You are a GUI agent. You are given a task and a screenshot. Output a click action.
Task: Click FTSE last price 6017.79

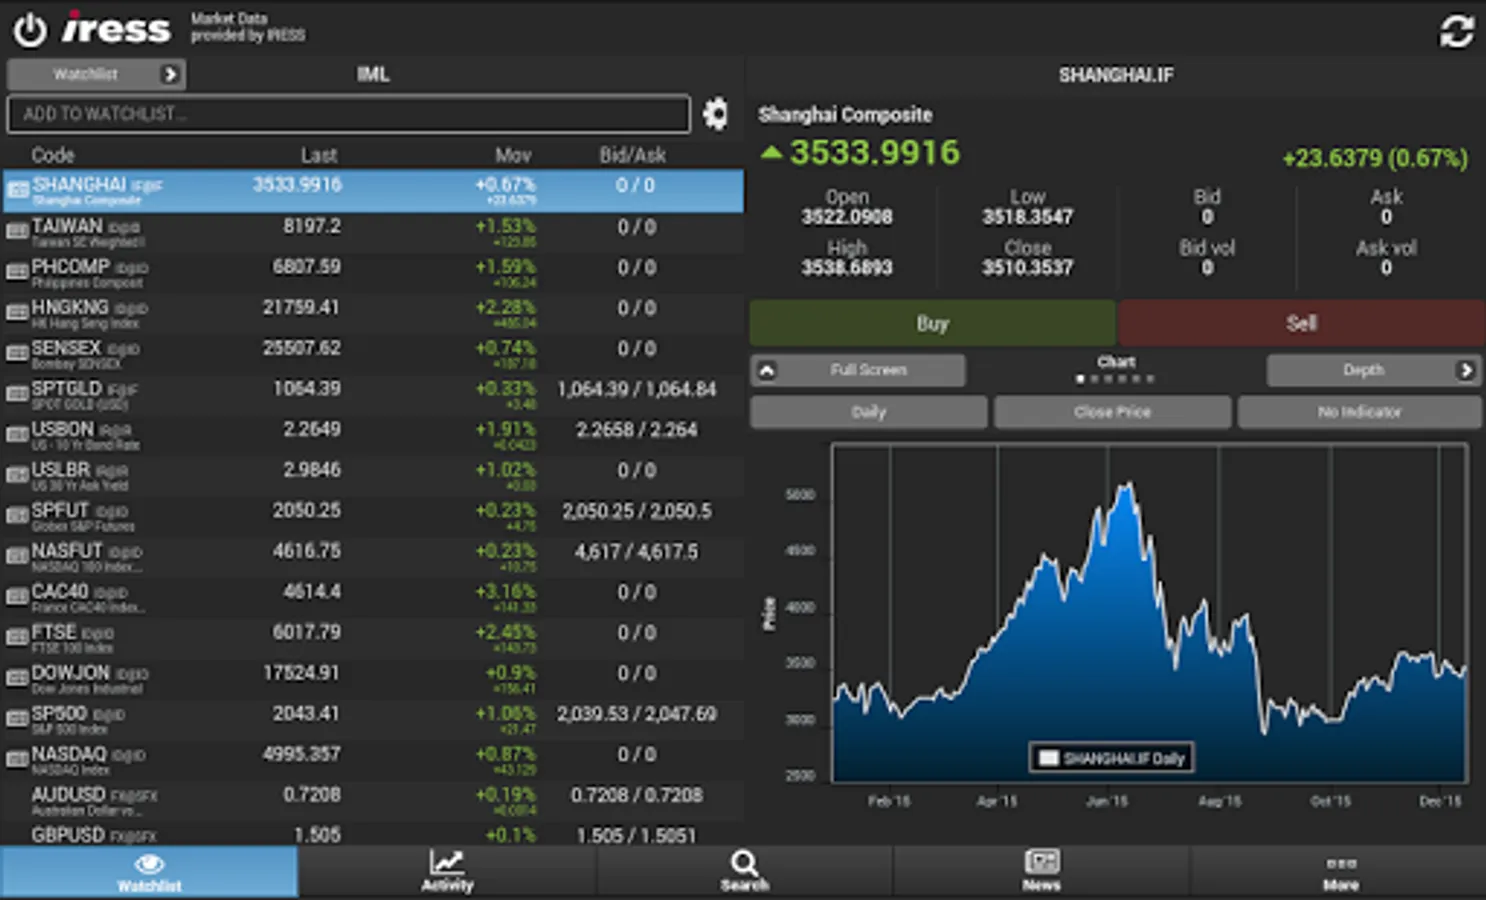click(x=307, y=632)
